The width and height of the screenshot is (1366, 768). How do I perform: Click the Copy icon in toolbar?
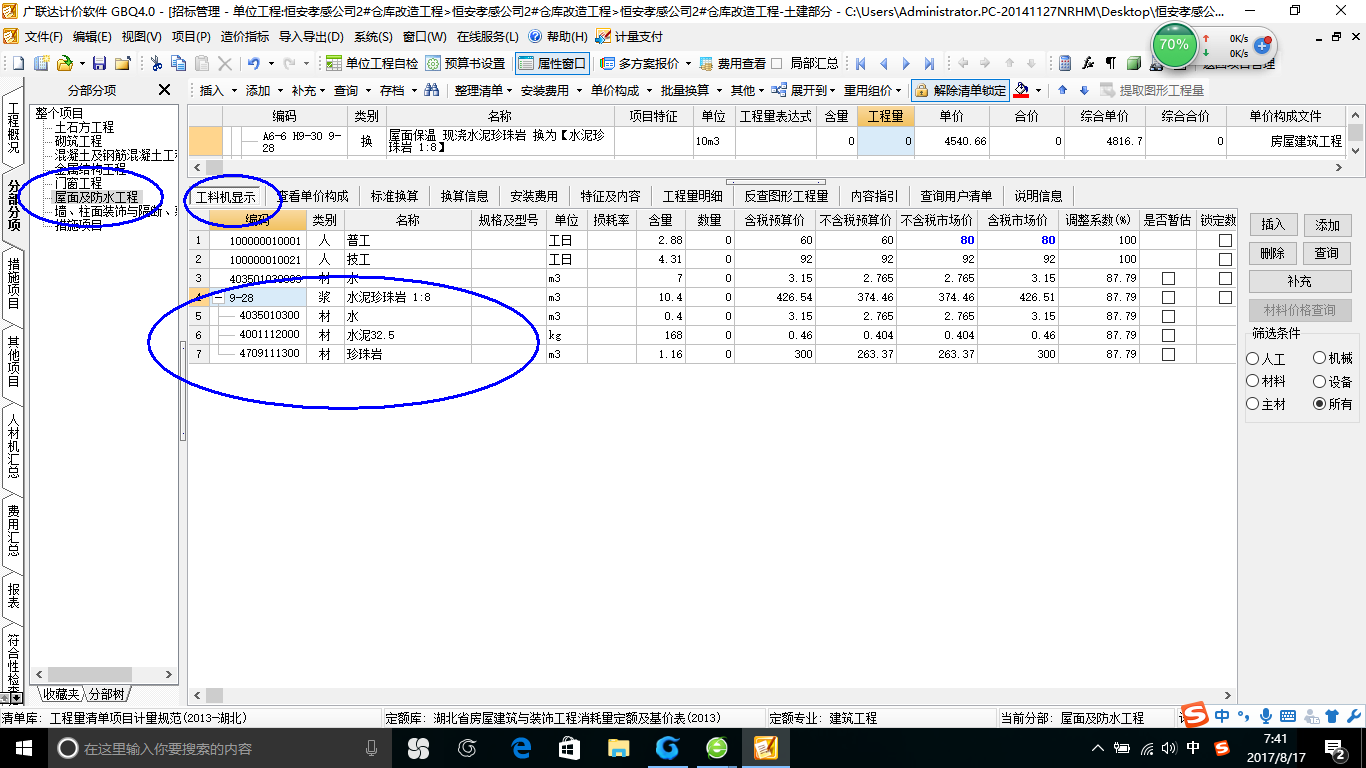tap(179, 63)
